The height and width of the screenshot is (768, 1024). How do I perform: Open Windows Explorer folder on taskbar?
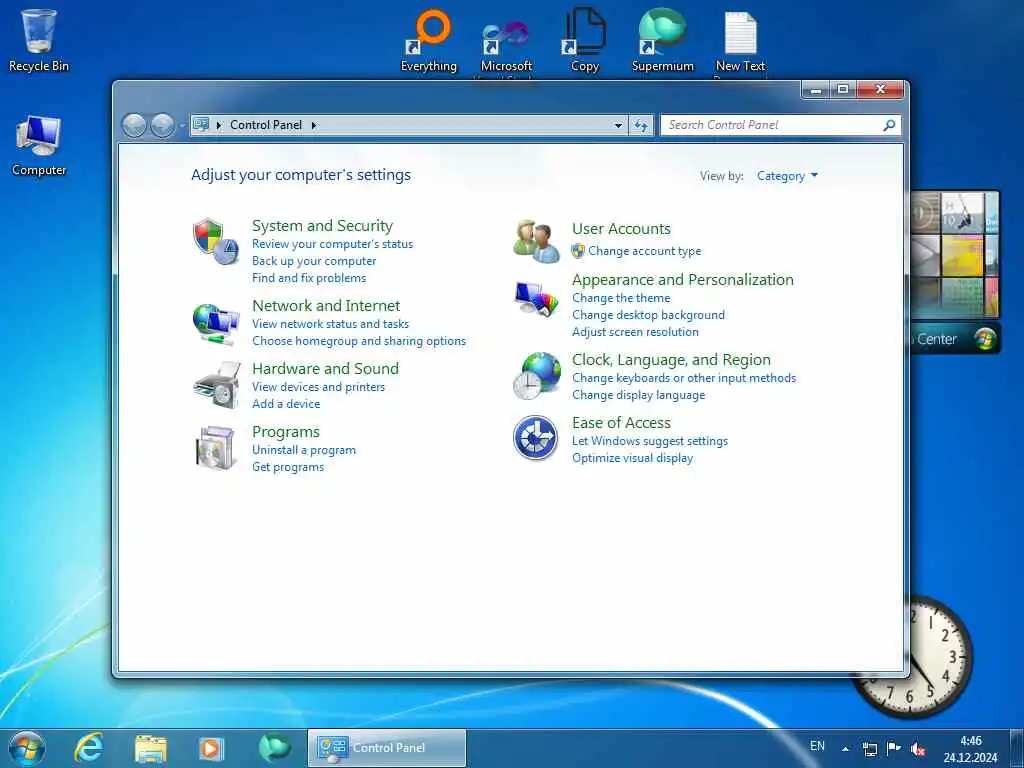point(151,748)
